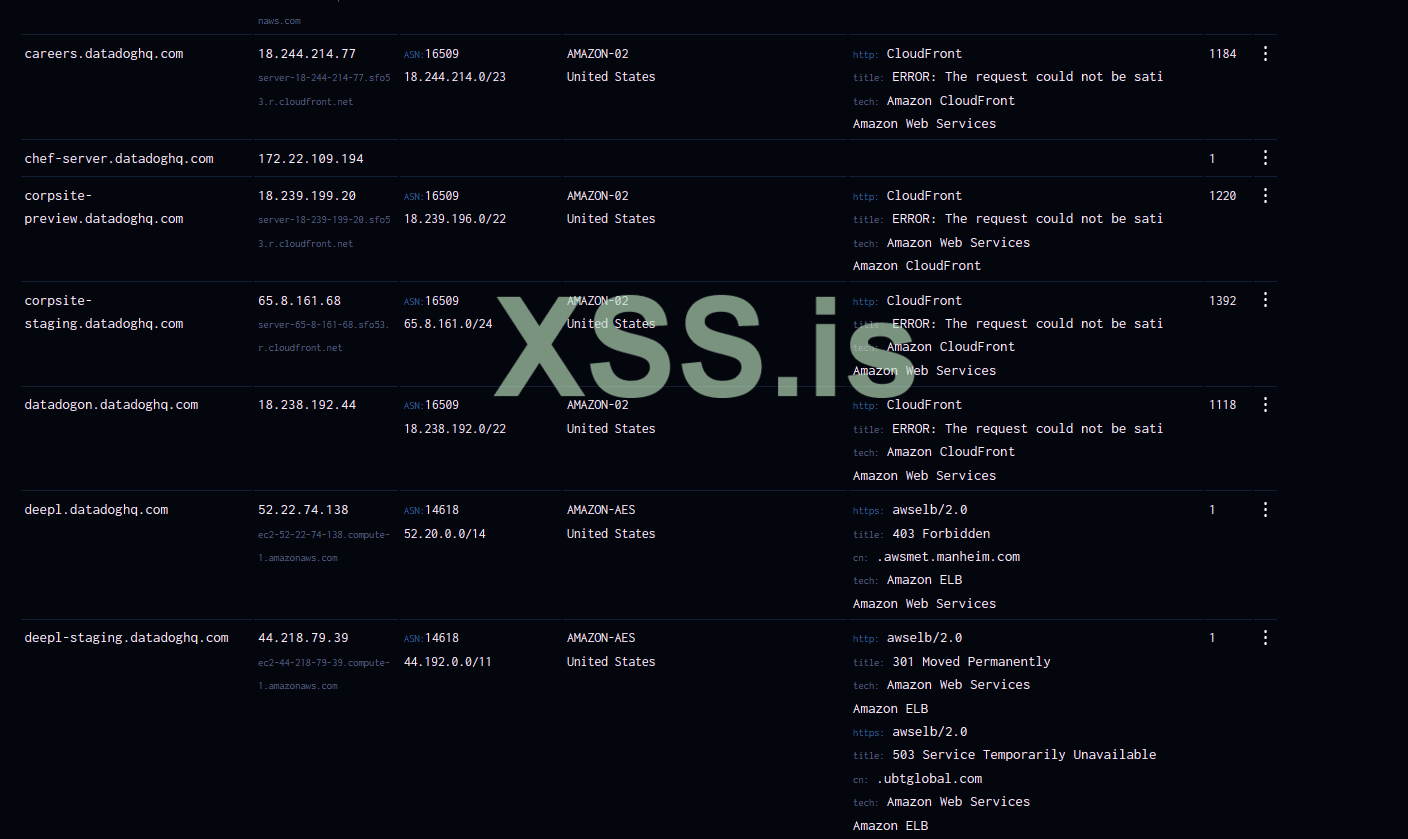This screenshot has height=839, width=1408.
Task: Open row actions for datadogon.datadoghq.com
Action: pos(1265,405)
